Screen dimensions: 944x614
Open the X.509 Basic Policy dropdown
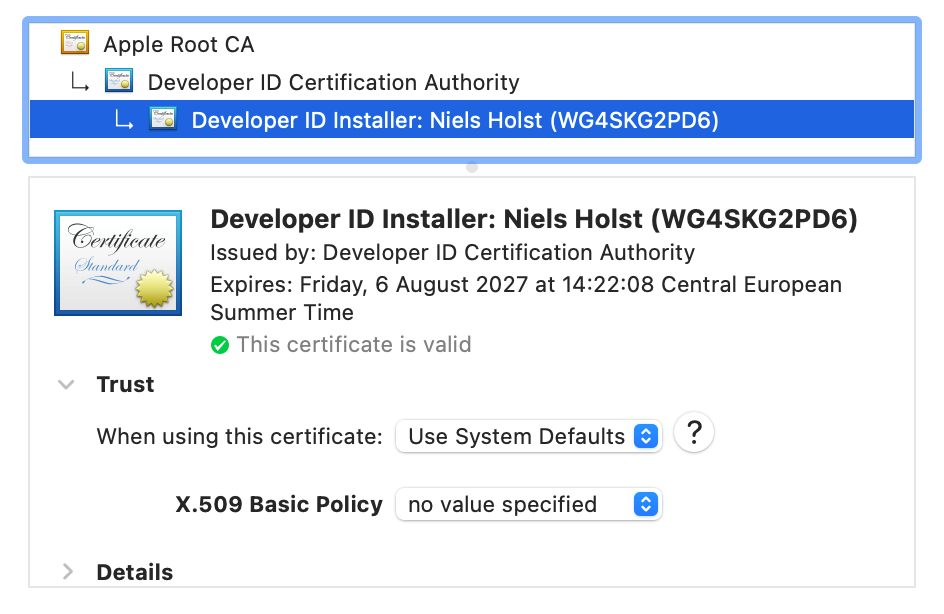[529, 504]
